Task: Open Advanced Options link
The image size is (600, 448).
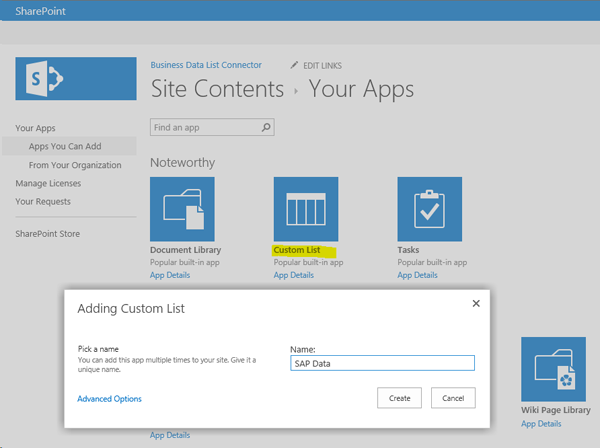Action: click(x=109, y=399)
